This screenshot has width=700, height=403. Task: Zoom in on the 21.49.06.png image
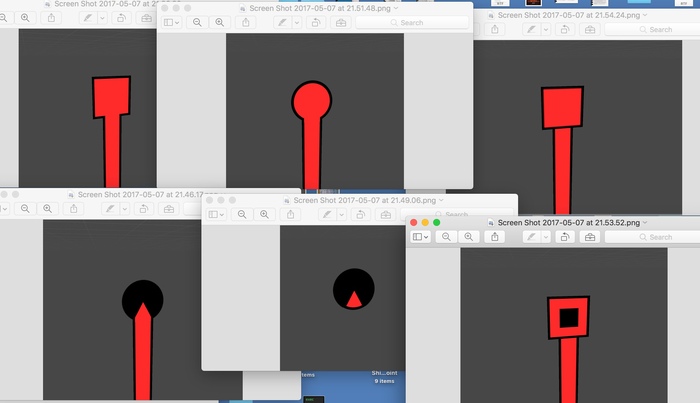(x=264, y=215)
